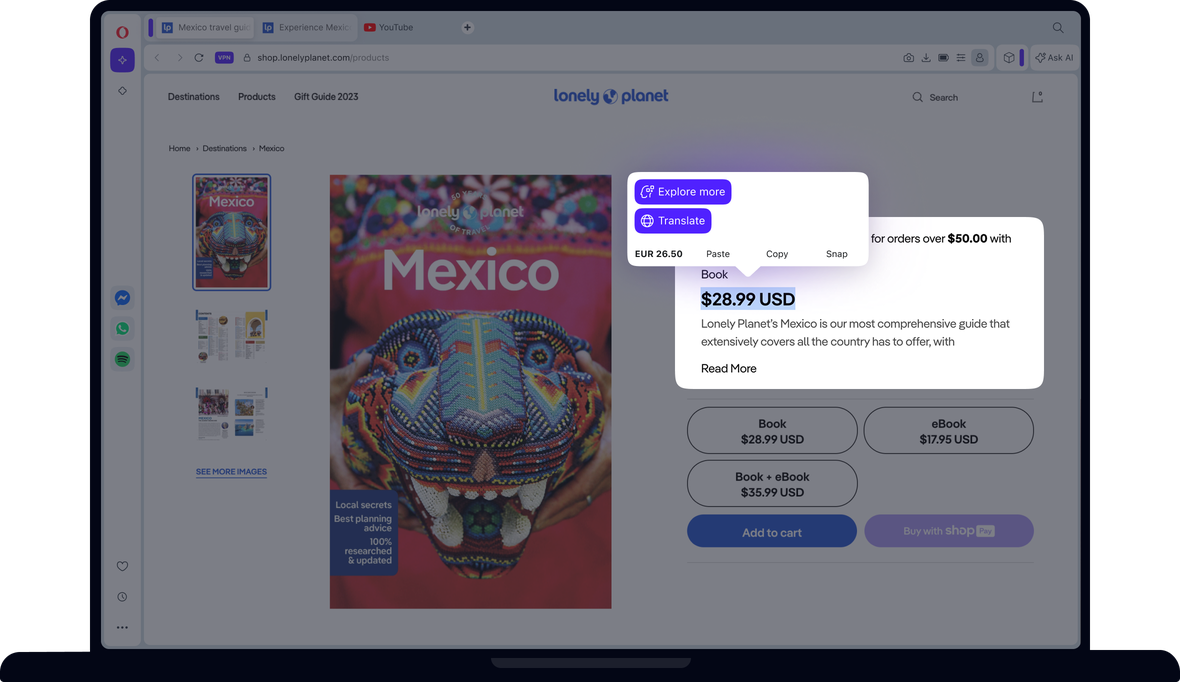Open the Destinations navigation menu
1180x682 pixels.
point(193,97)
